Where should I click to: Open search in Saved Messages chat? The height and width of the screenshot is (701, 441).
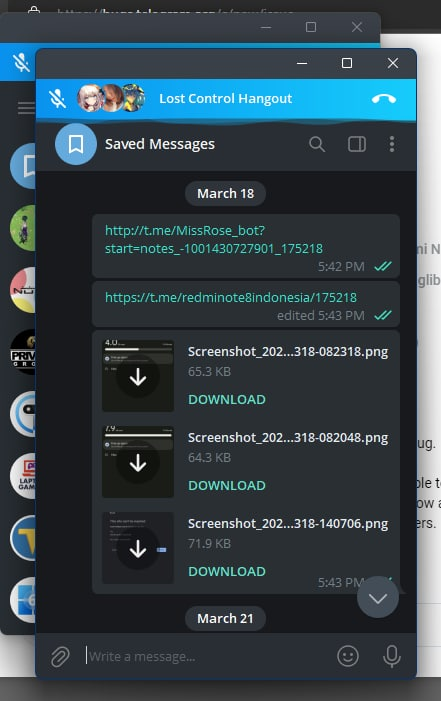(x=317, y=144)
